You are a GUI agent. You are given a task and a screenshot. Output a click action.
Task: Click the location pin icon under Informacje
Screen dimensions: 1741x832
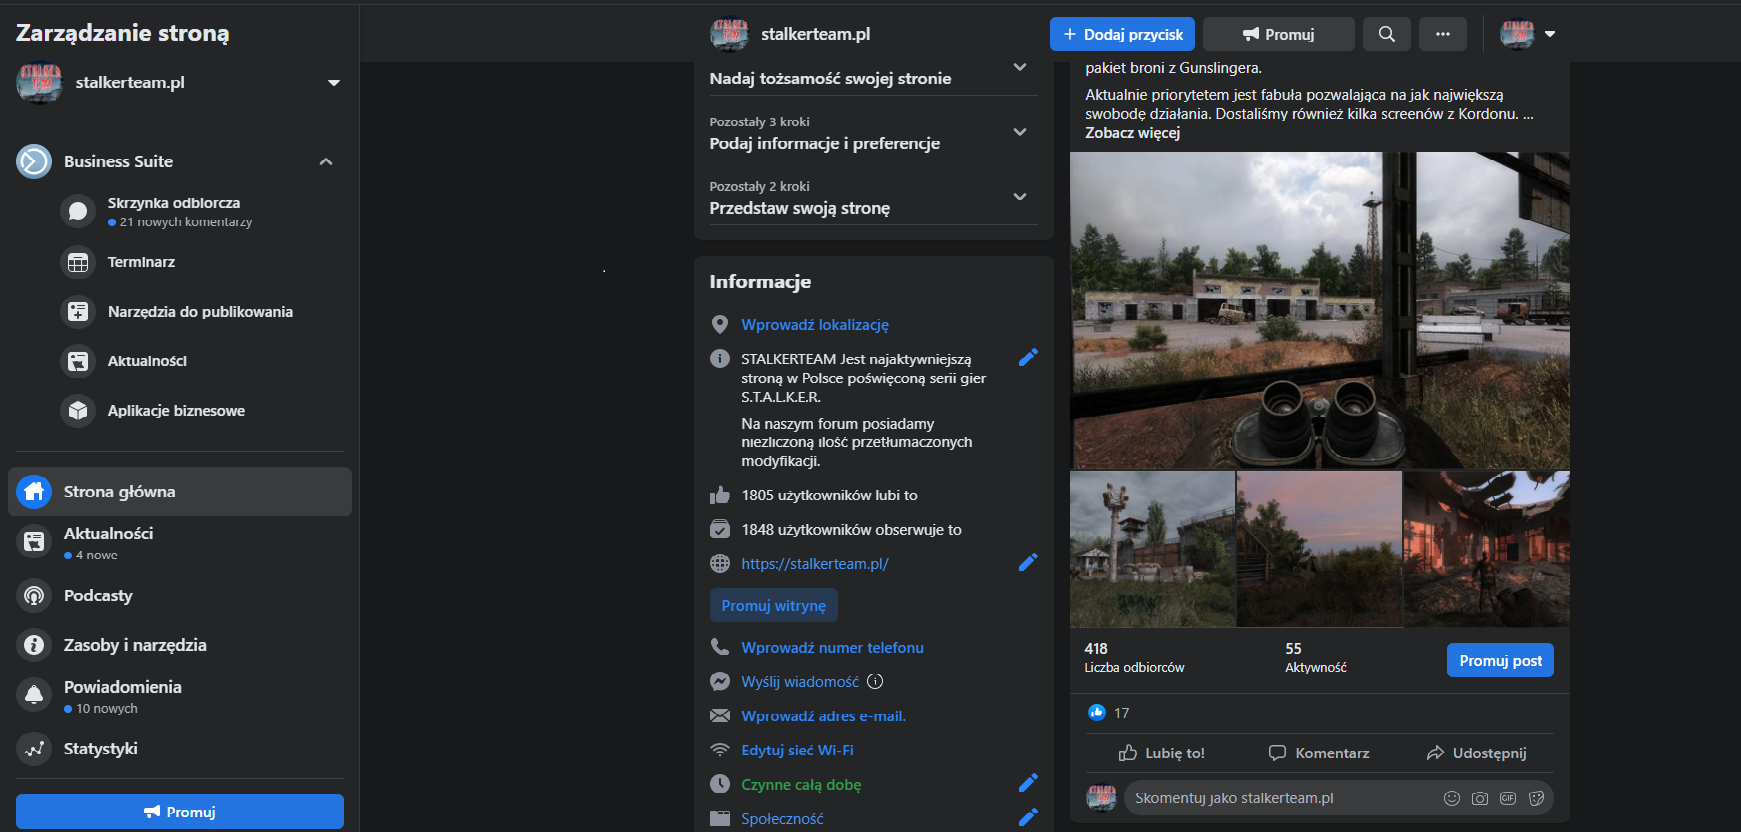[720, 324]
